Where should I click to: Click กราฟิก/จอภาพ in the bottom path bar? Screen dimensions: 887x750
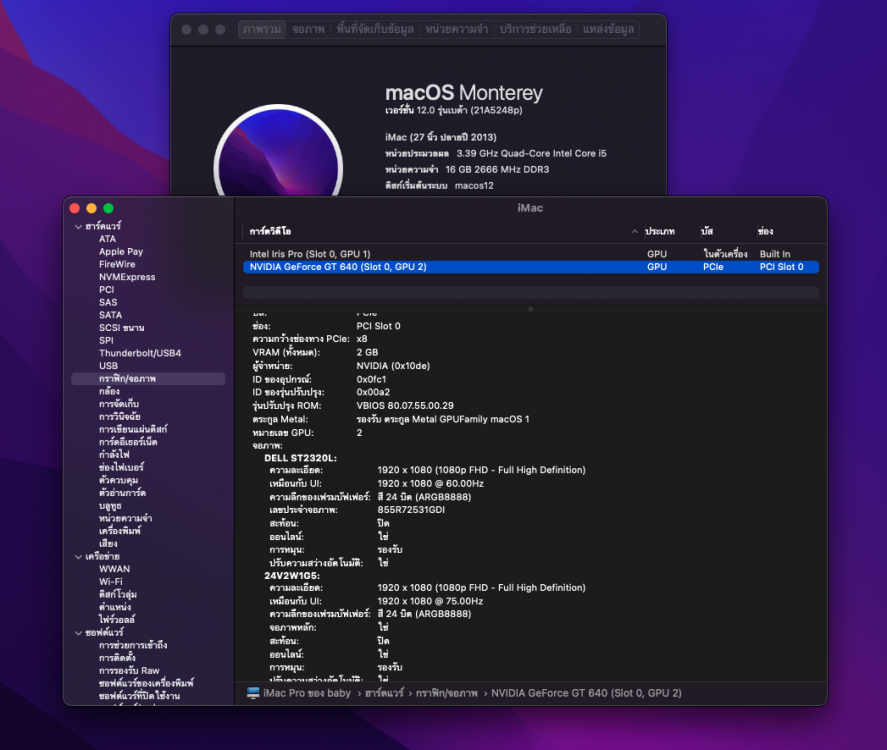click(x=447, y=693)
